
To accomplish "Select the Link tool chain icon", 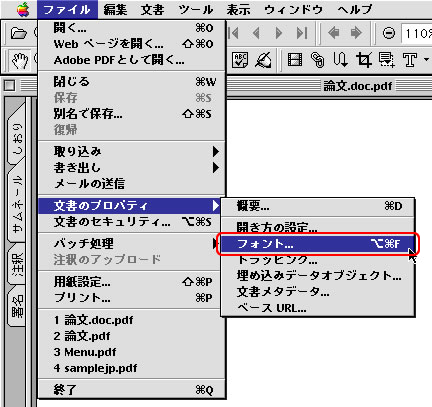I will [x=317, y=60].
